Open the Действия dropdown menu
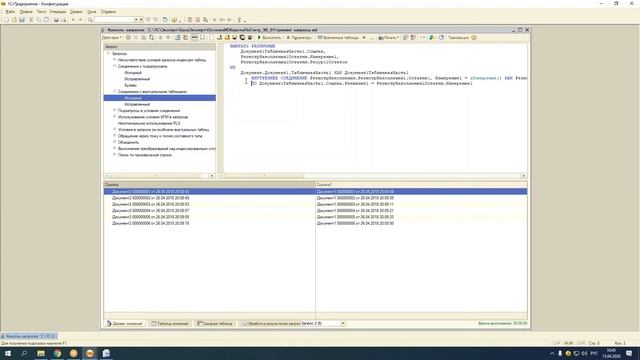Viewport: 640px width, 360px height. [112, 38]
